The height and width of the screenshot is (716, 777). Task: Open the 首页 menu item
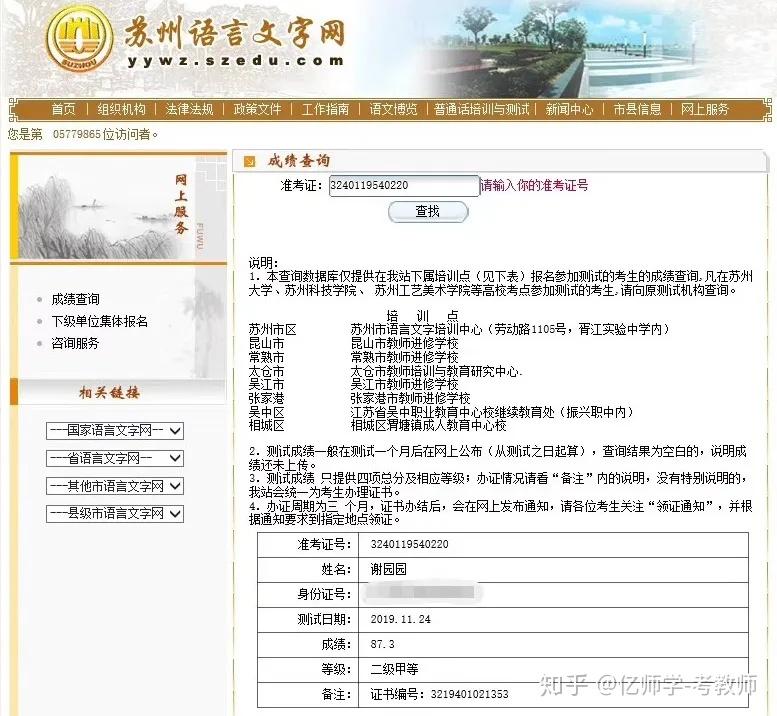pyautogui.click(x=64, y=109)
